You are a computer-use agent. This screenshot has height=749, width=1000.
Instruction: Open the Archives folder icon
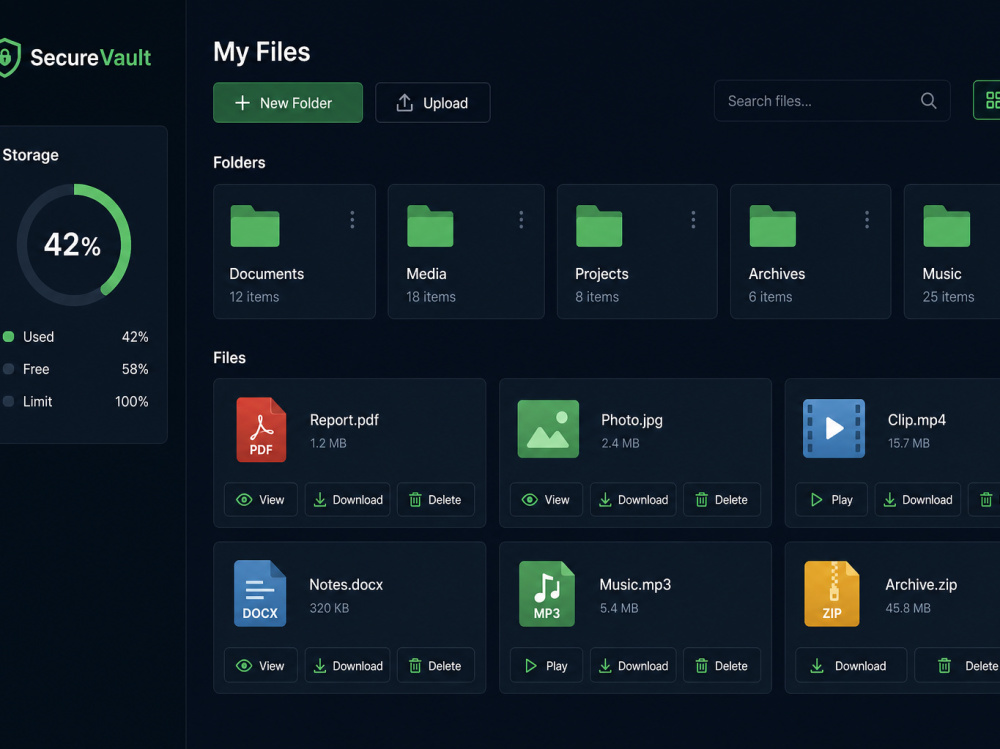[x=772, y=226]
